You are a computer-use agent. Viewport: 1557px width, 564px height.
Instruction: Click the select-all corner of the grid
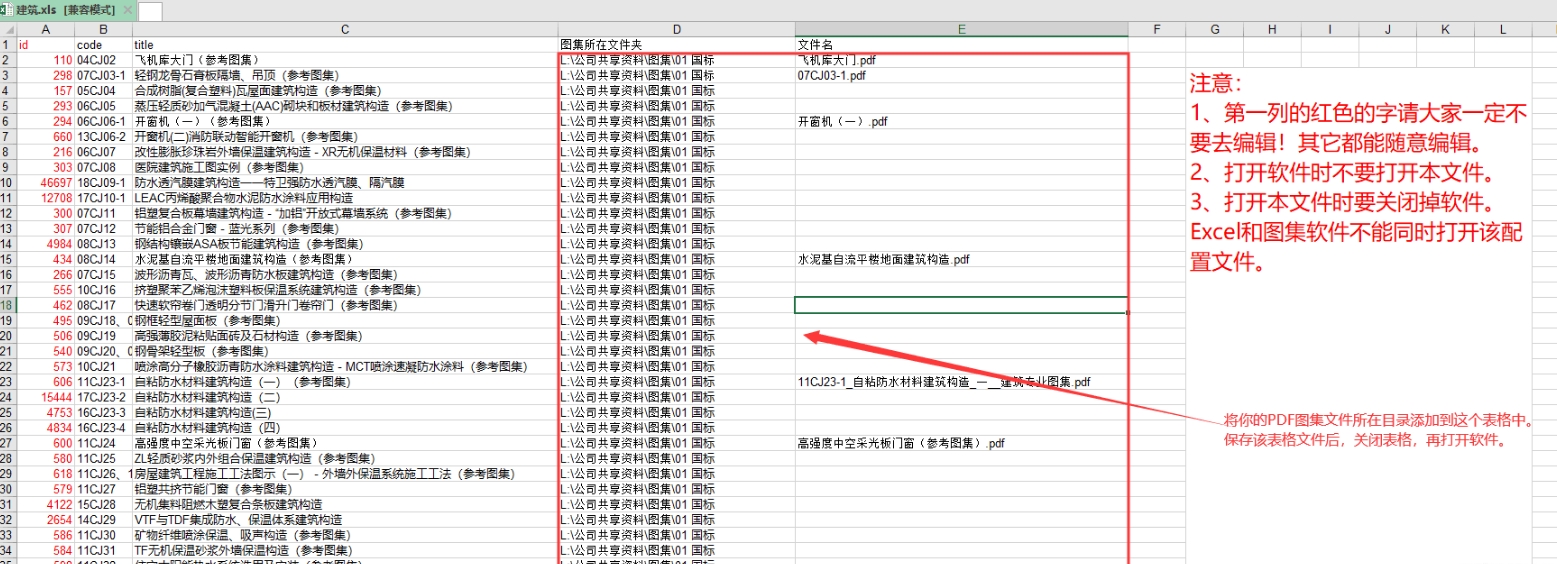pos(8,30)
